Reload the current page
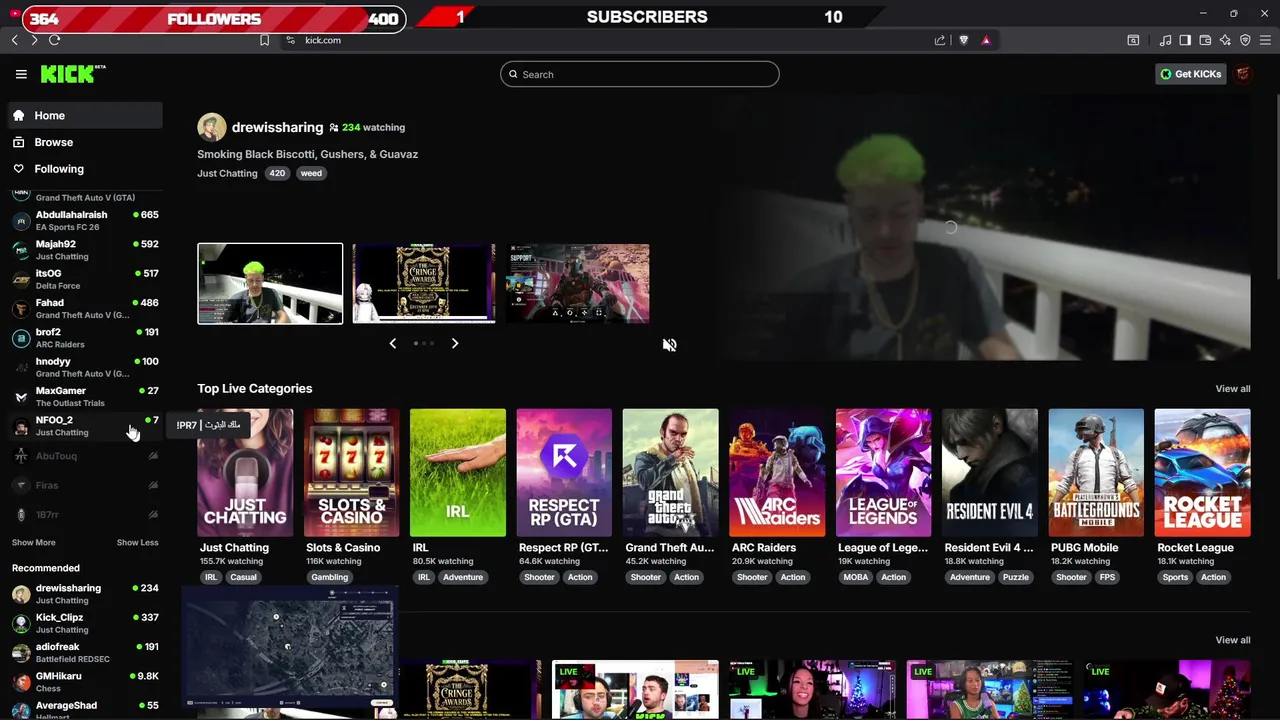Image resolution: width=1280 pixels, height=720 pixels. (x=54, y=40)
